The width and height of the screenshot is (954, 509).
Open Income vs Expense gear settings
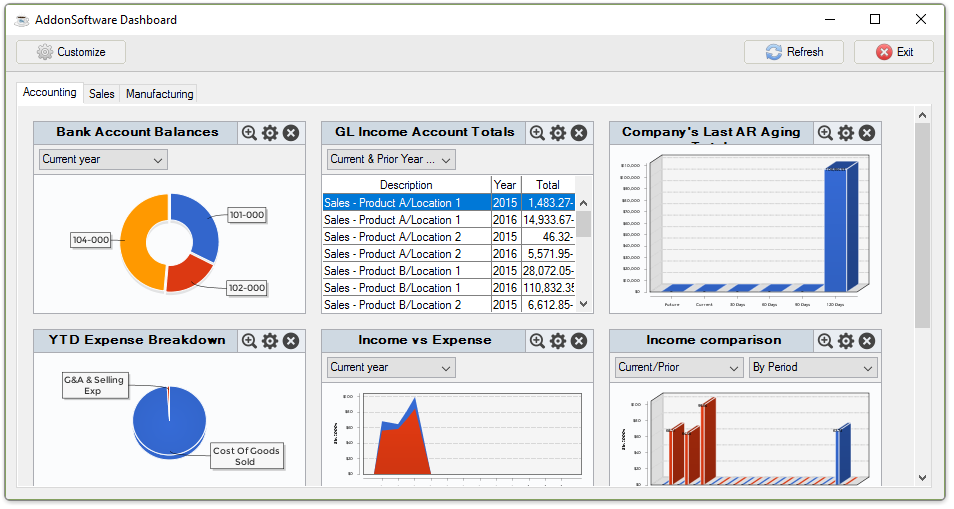pyautogui.click(x=558, y=341)
